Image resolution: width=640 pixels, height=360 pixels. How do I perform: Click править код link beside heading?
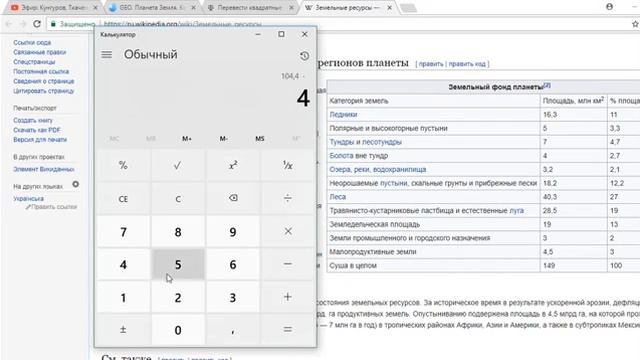point(467,64)
